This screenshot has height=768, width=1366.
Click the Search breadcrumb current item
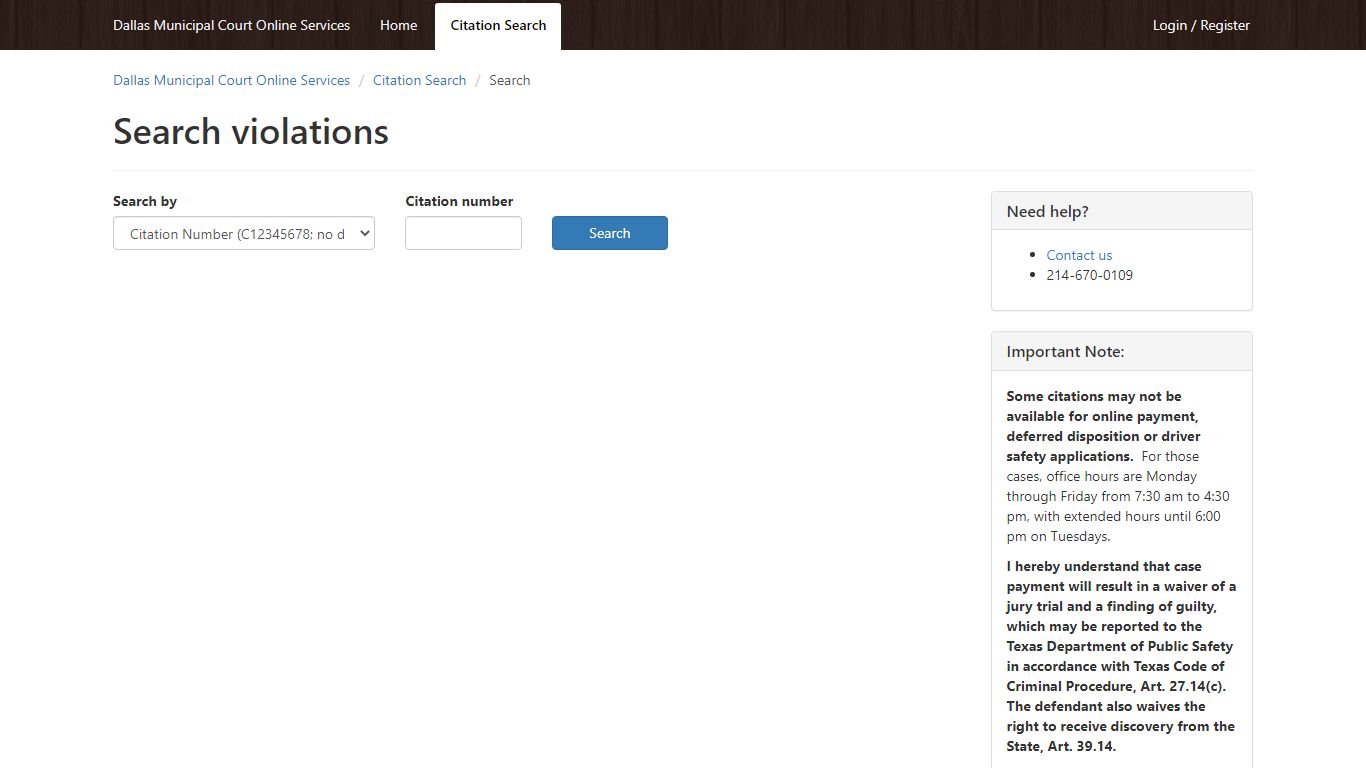509,80
